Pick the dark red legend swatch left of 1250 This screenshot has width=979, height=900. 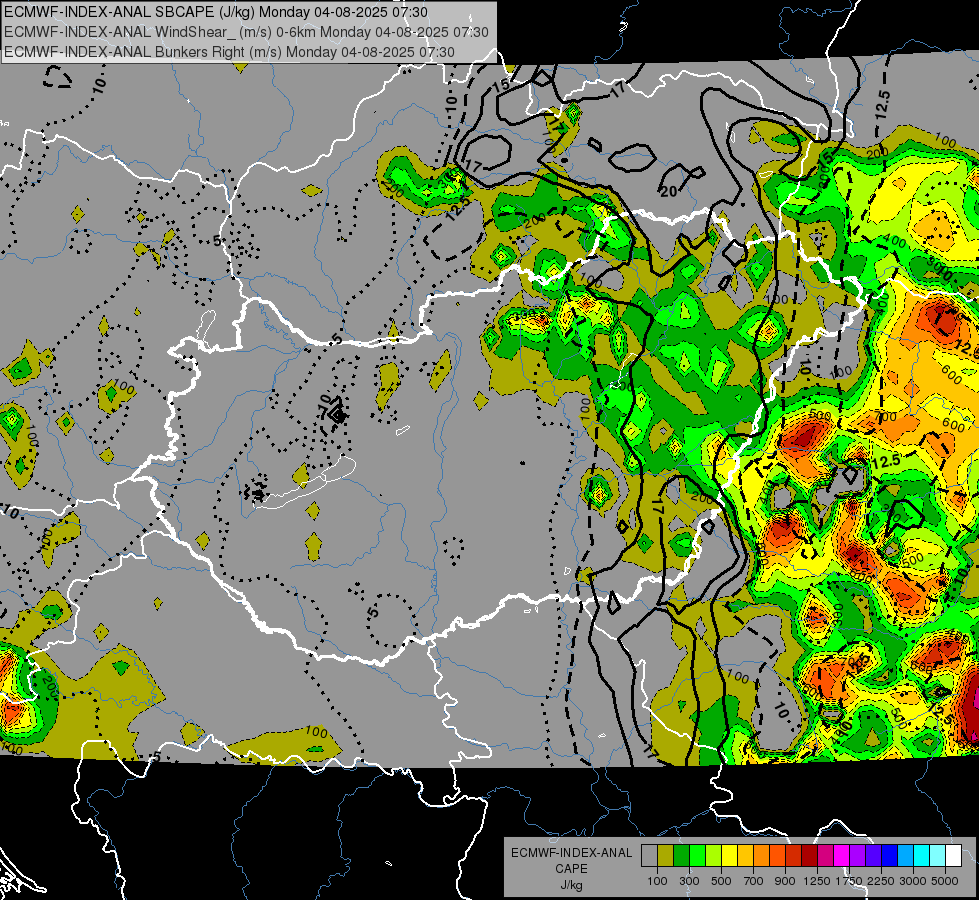pos(809,856)
